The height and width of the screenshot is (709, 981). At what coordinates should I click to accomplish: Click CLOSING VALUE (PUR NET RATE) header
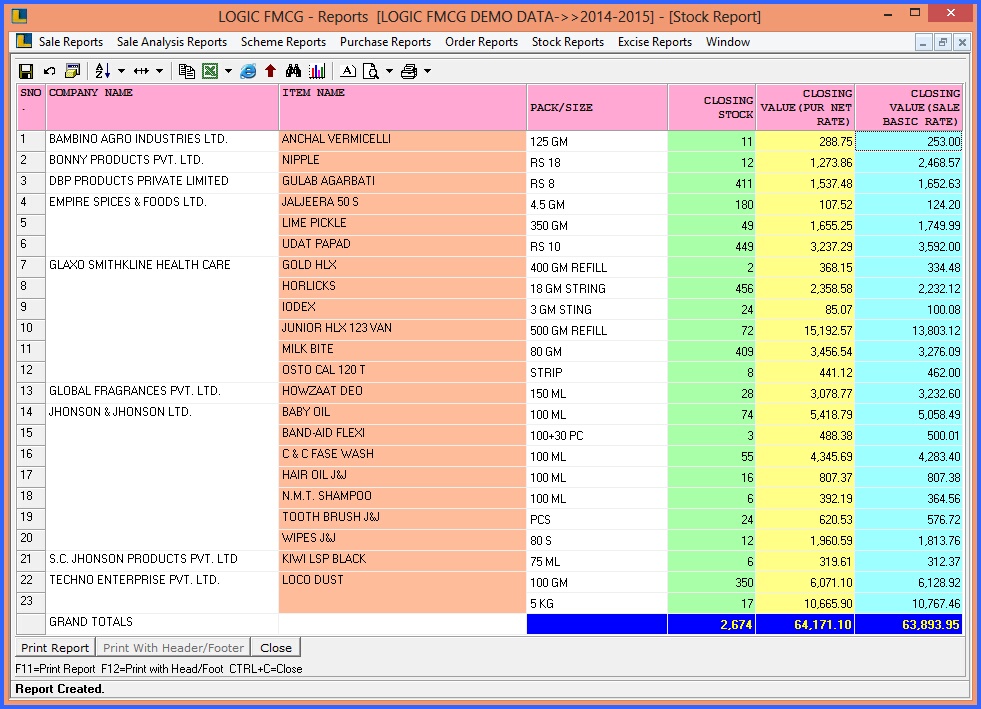(x=806, y=107)
